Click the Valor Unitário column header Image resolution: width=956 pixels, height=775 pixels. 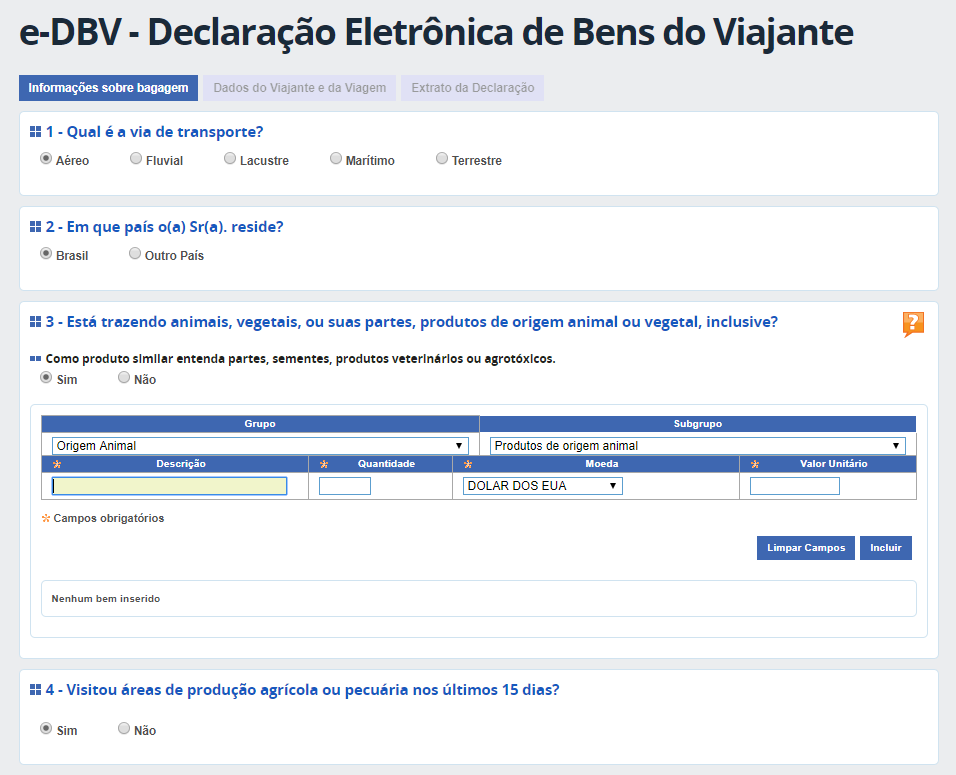point(833,464)
